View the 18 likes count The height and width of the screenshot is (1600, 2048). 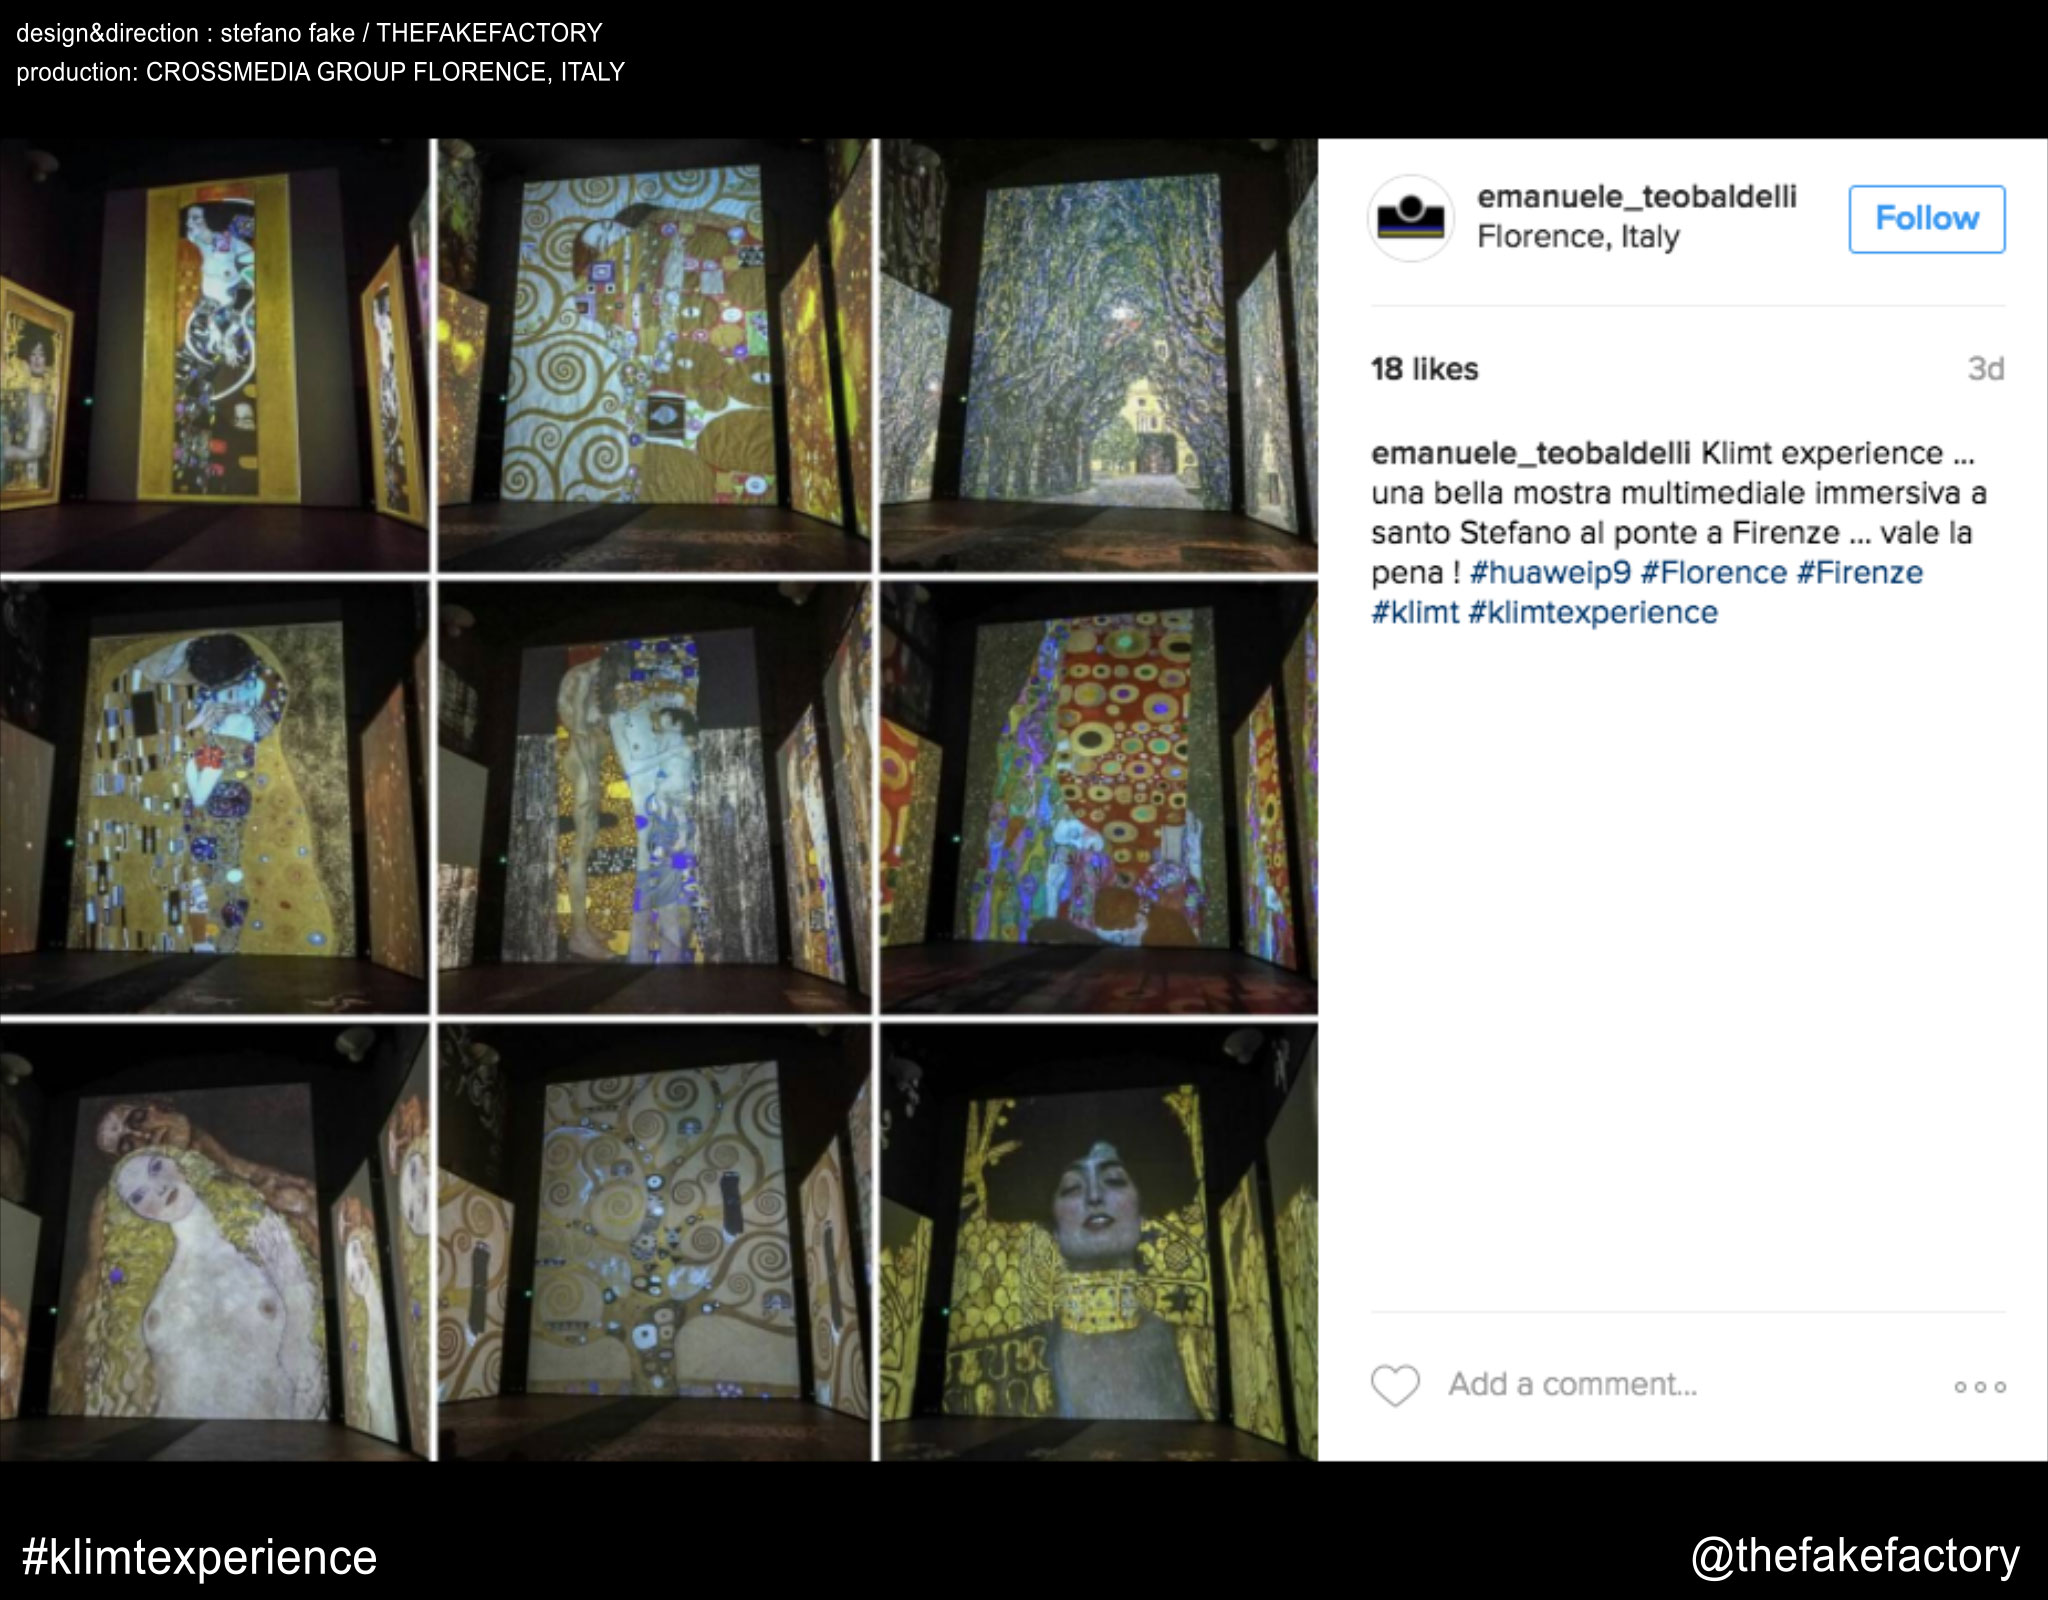(x=1424, y=369)
